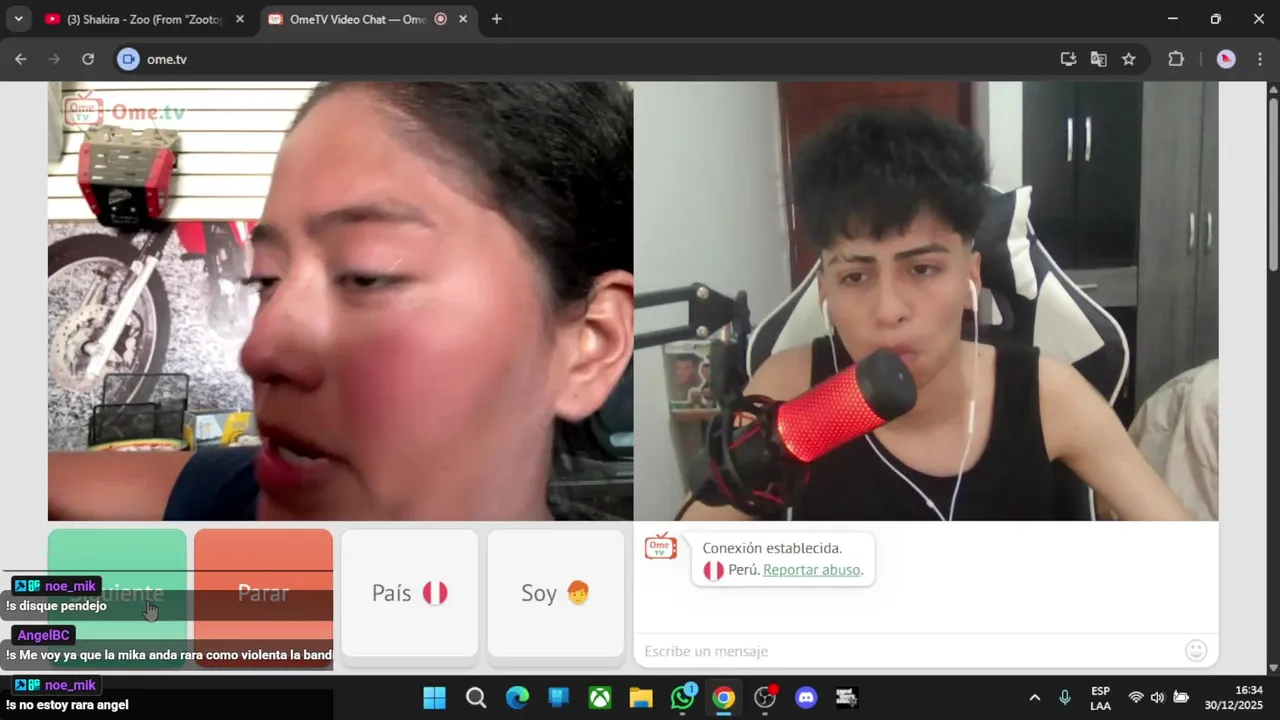This screenshot has height=720, width=1280.
Task: Open the tab search dropdown arrow
Action: point(18,19)
